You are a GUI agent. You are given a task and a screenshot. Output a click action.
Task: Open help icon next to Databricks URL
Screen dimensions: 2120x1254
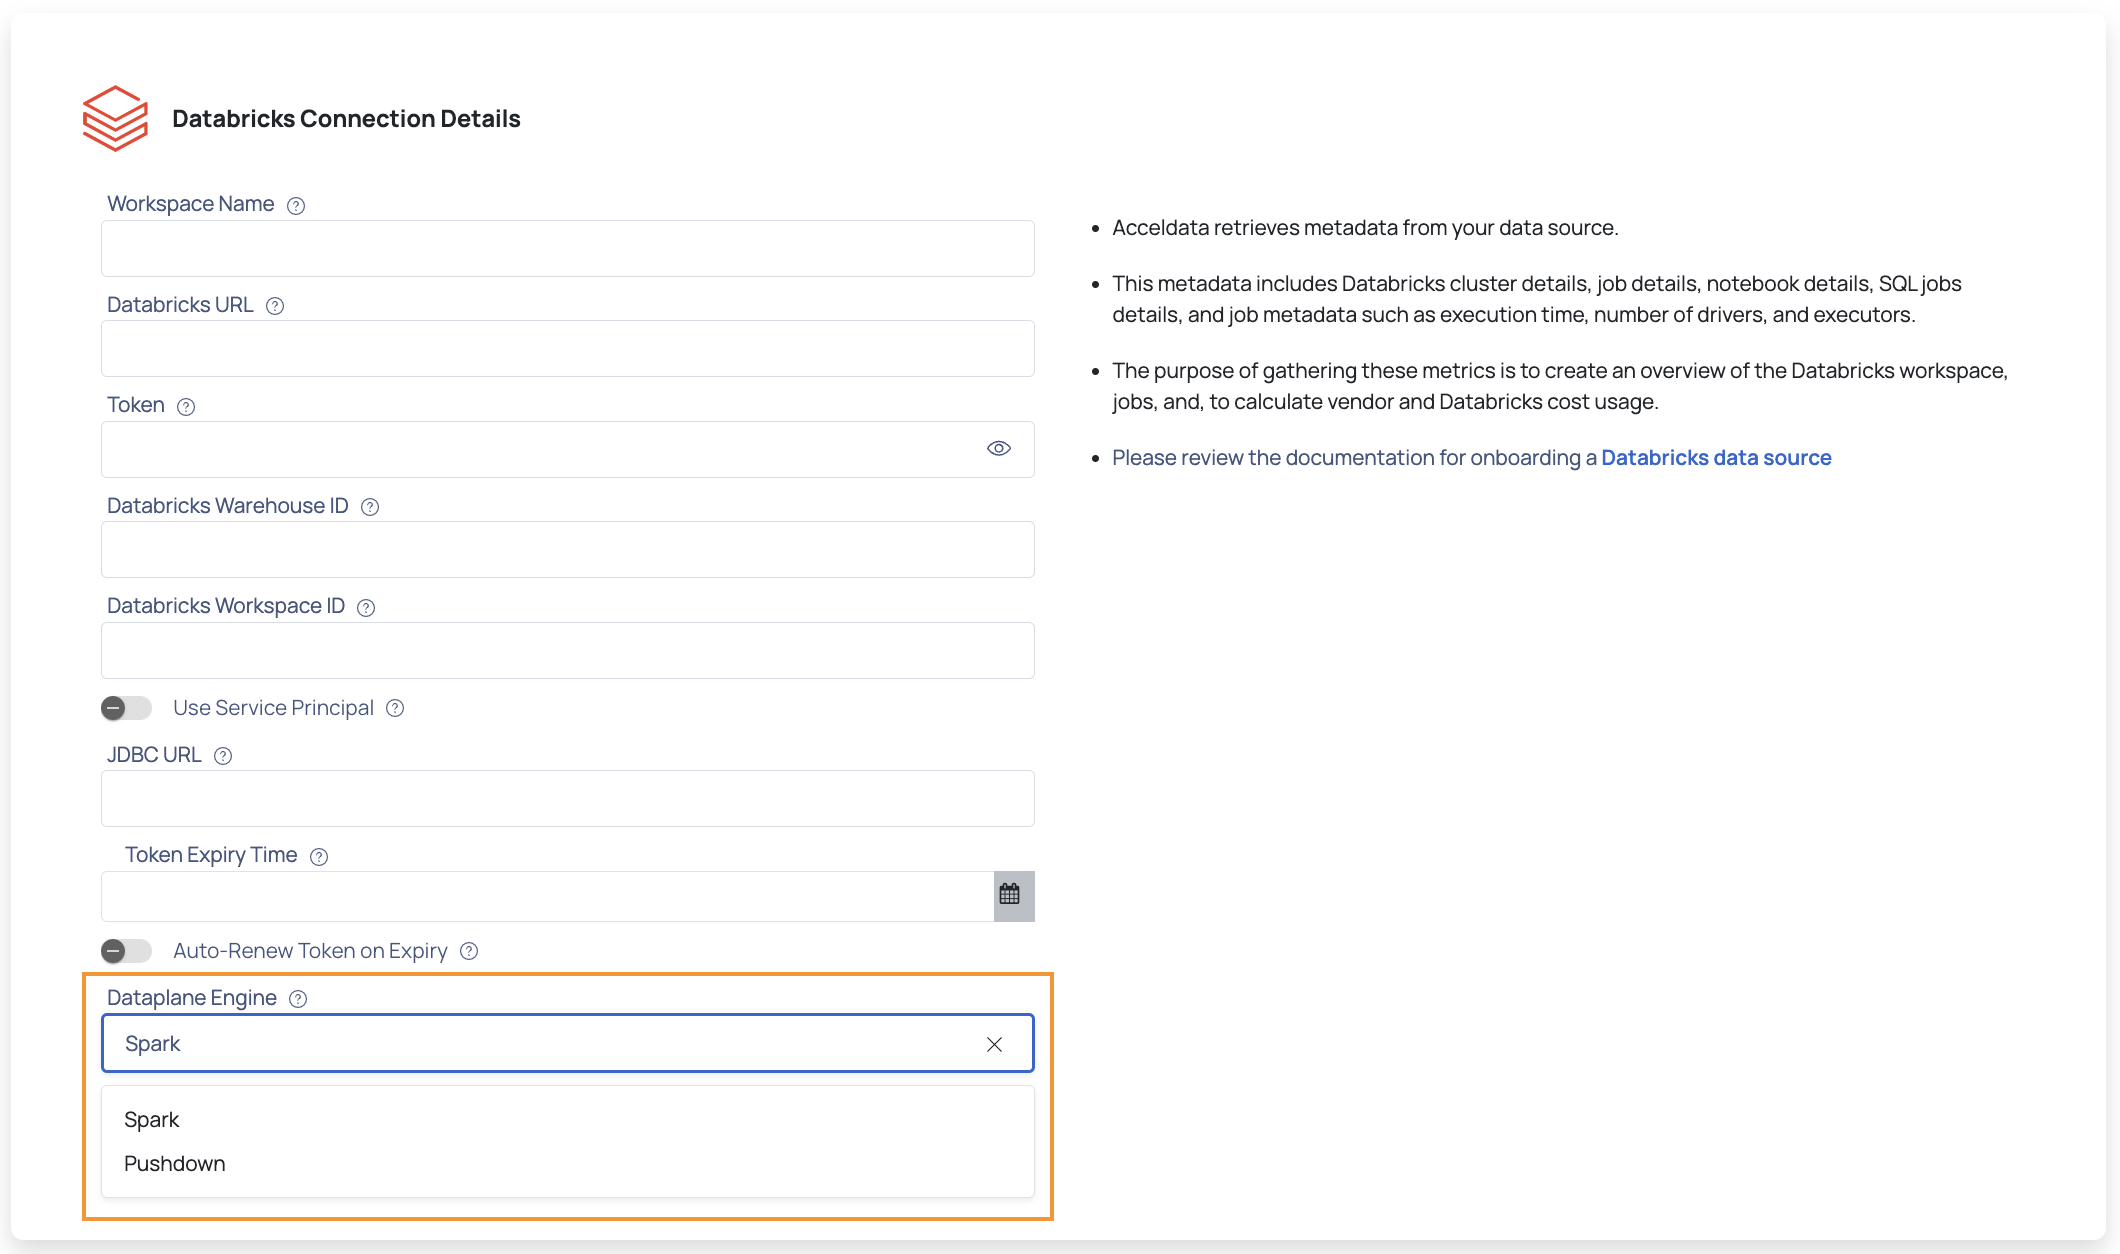[x=275, y=306]
